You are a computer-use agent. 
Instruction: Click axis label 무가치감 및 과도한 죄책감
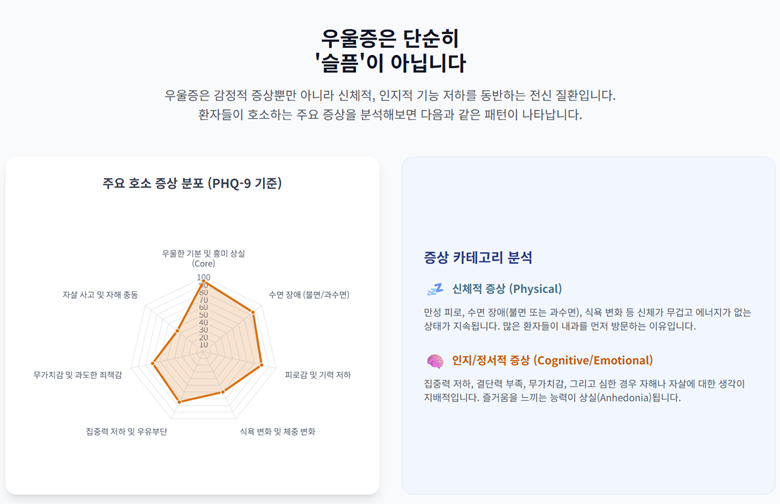tap(78, 375)
